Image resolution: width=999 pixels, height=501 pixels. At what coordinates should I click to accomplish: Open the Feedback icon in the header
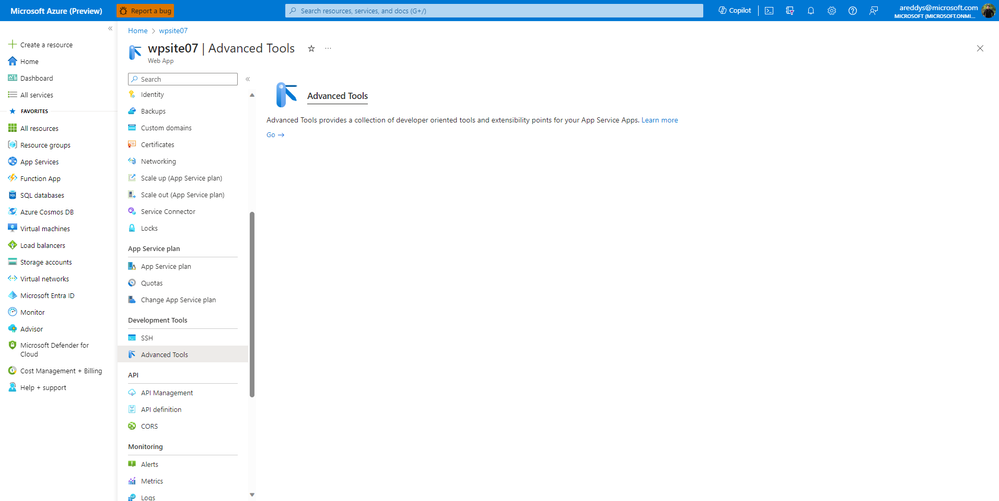tap(873, 11)
